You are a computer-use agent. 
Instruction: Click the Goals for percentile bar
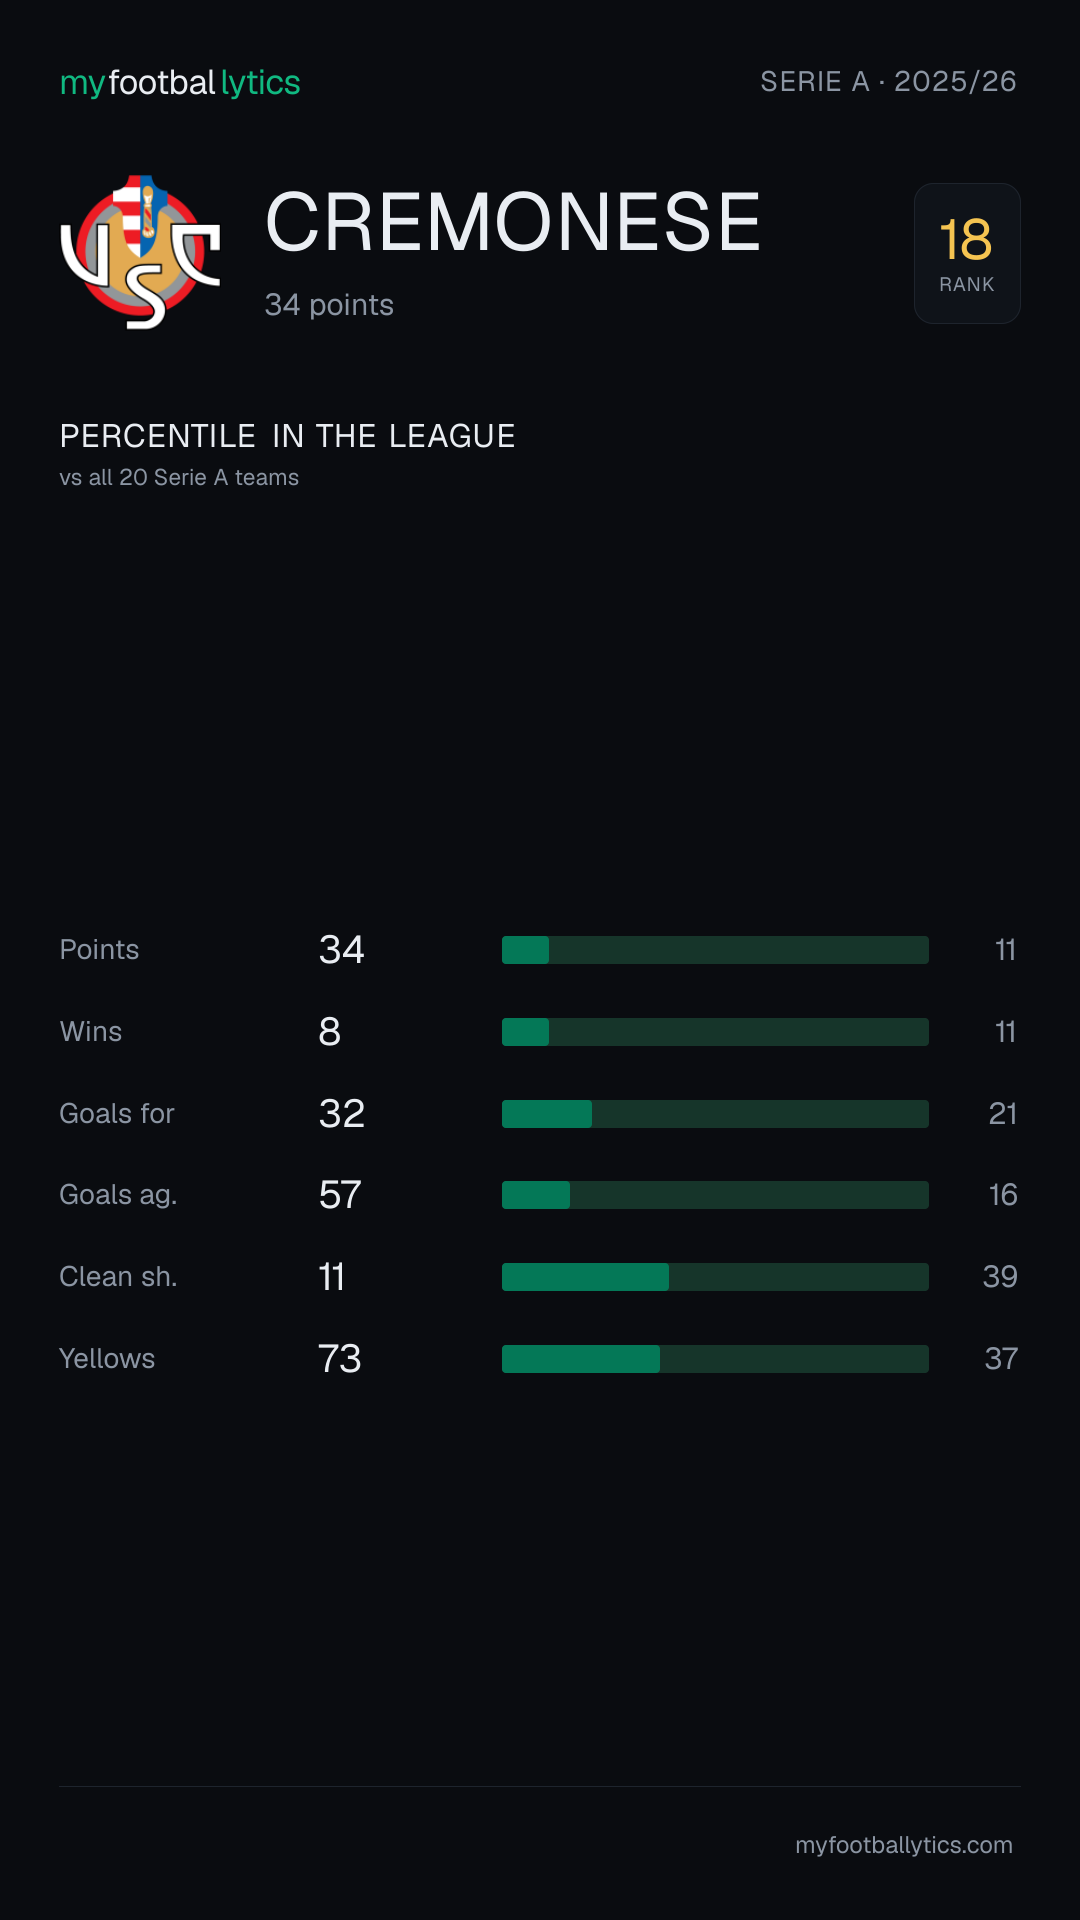pyautogui.click(x=715, y=1114)
